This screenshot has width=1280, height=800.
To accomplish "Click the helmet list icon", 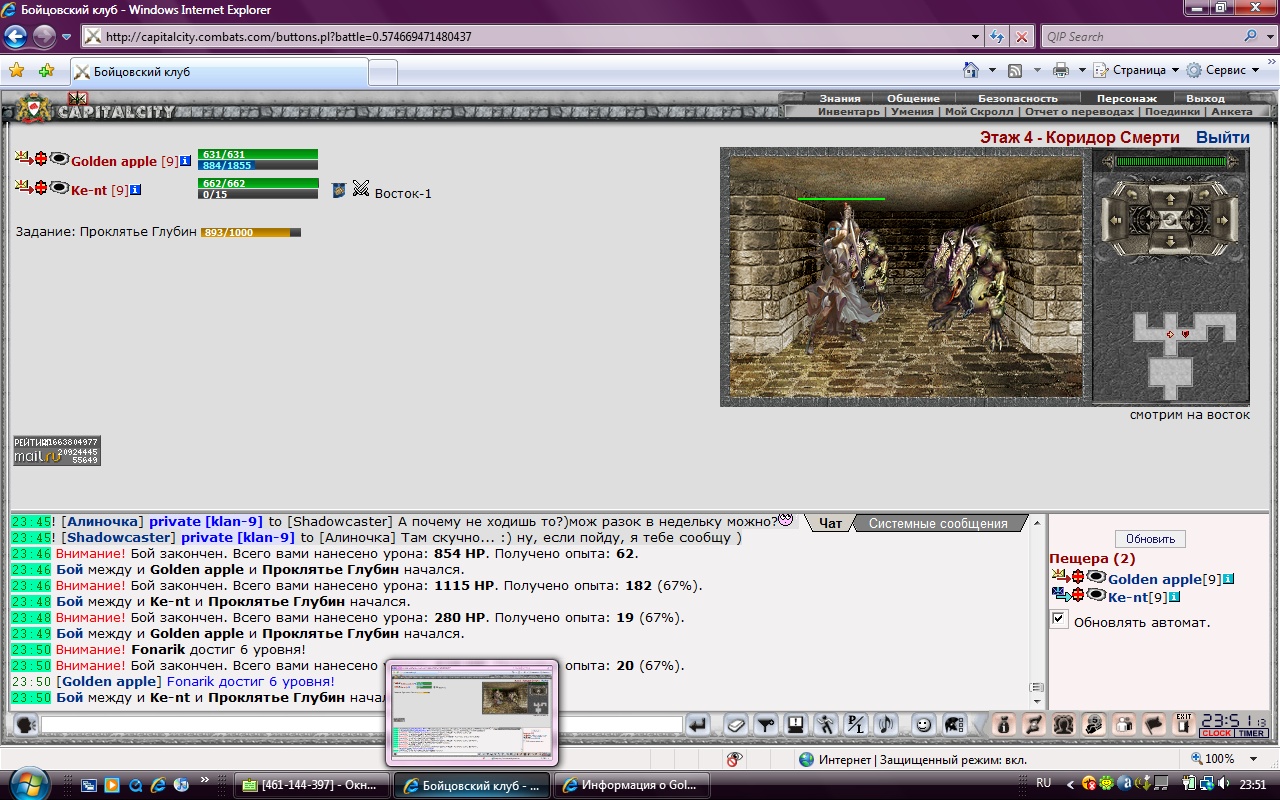I will (x=954, y=725).
